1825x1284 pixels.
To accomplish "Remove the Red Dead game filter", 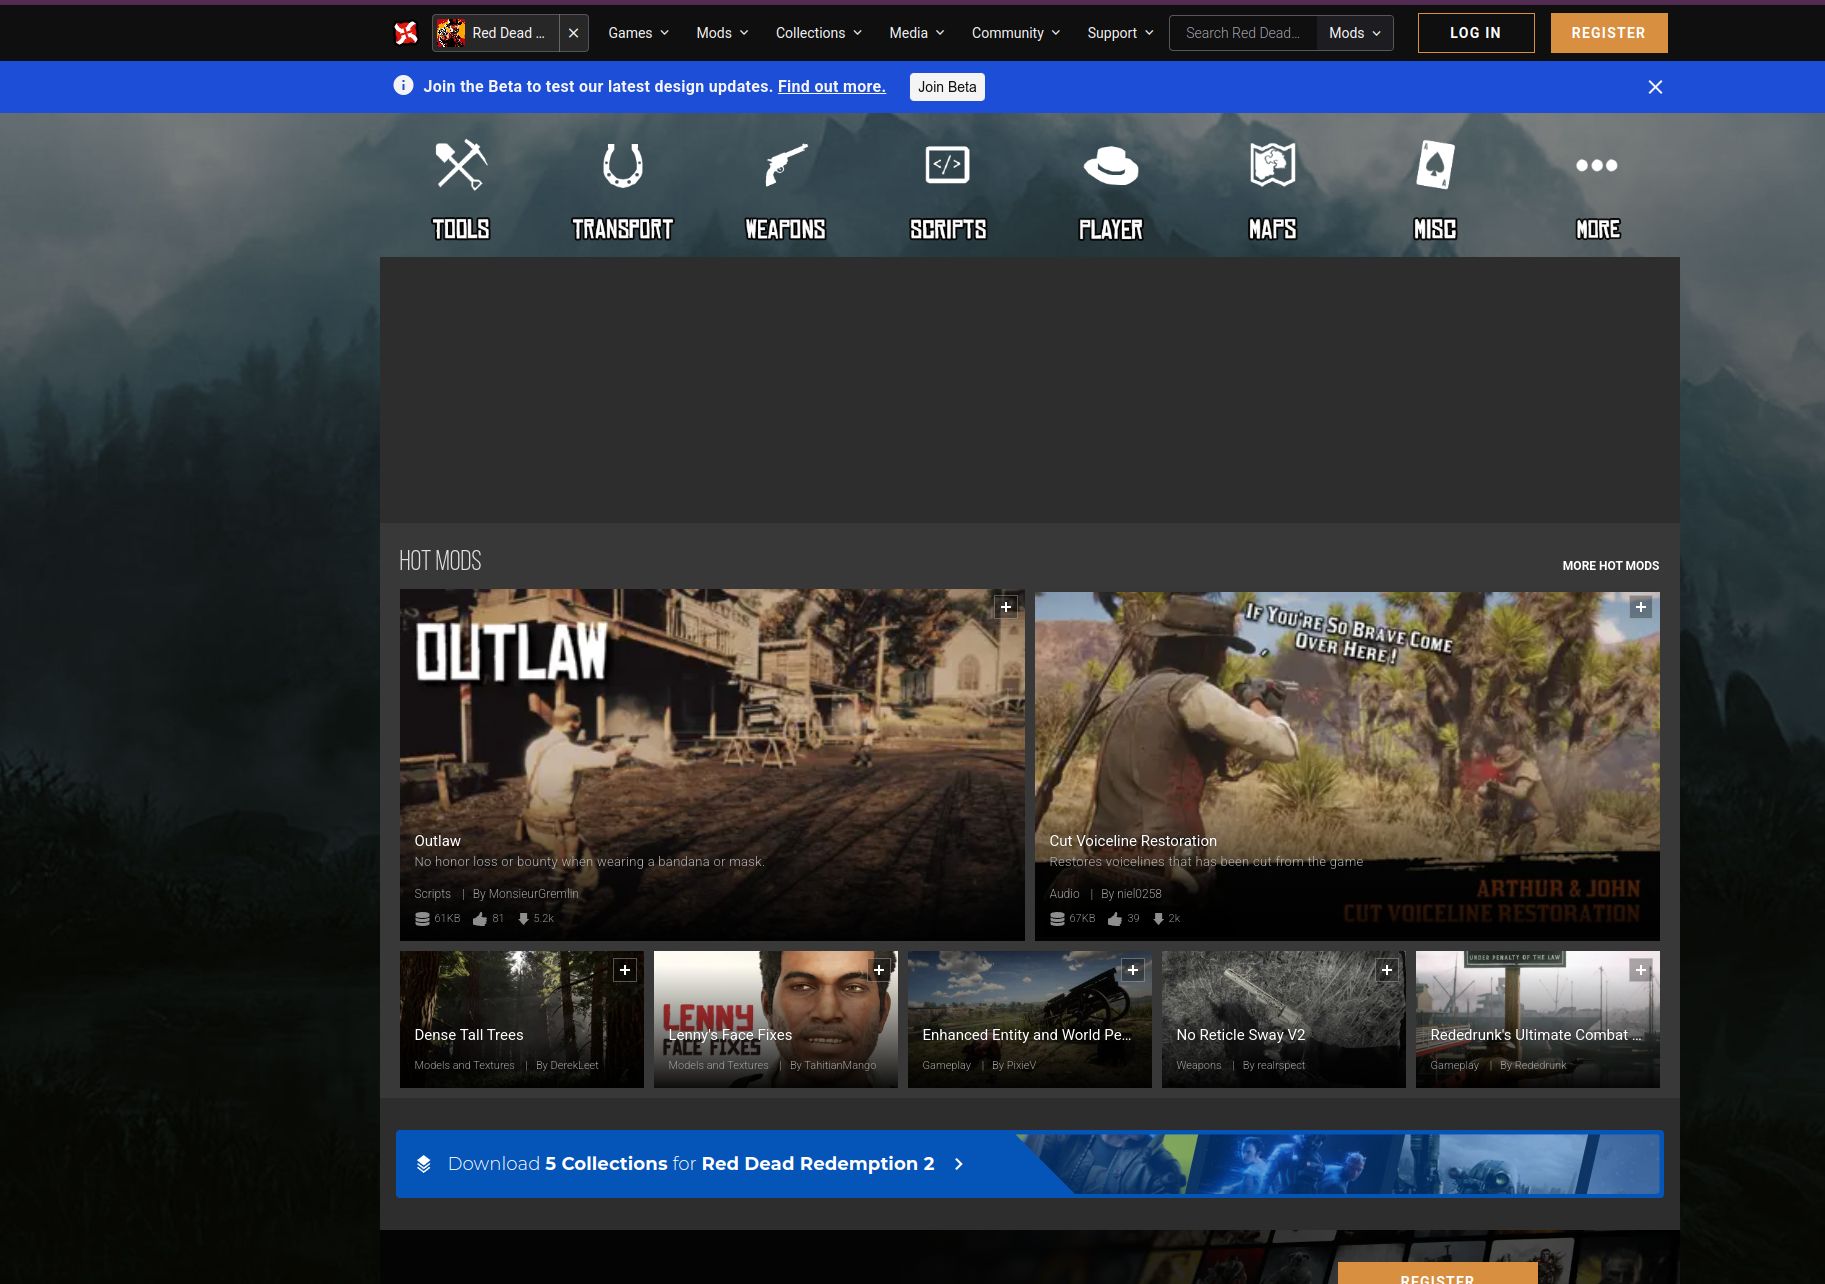I will pyautogui.click(x=573, y=33).
